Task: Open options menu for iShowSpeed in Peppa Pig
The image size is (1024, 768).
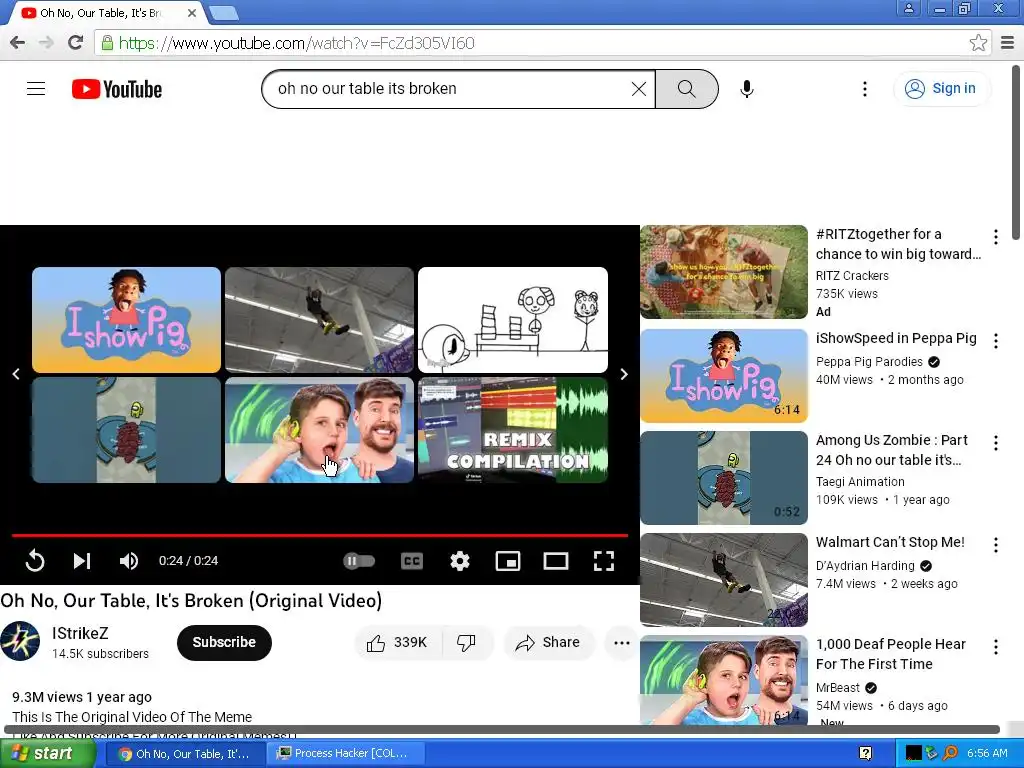Action: (x=995, y=341)
